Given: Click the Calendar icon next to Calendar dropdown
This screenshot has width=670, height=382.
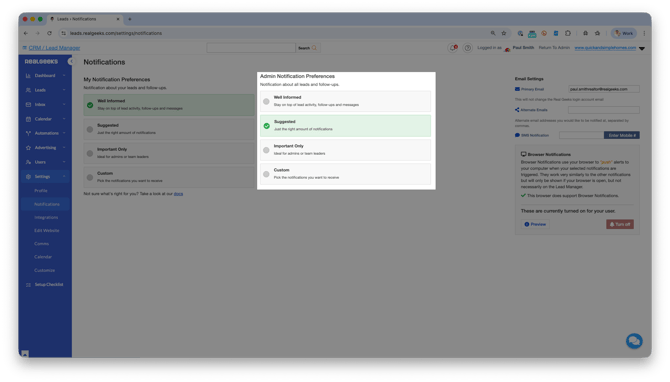Looking at the screenshot, I should click(28, 119).
